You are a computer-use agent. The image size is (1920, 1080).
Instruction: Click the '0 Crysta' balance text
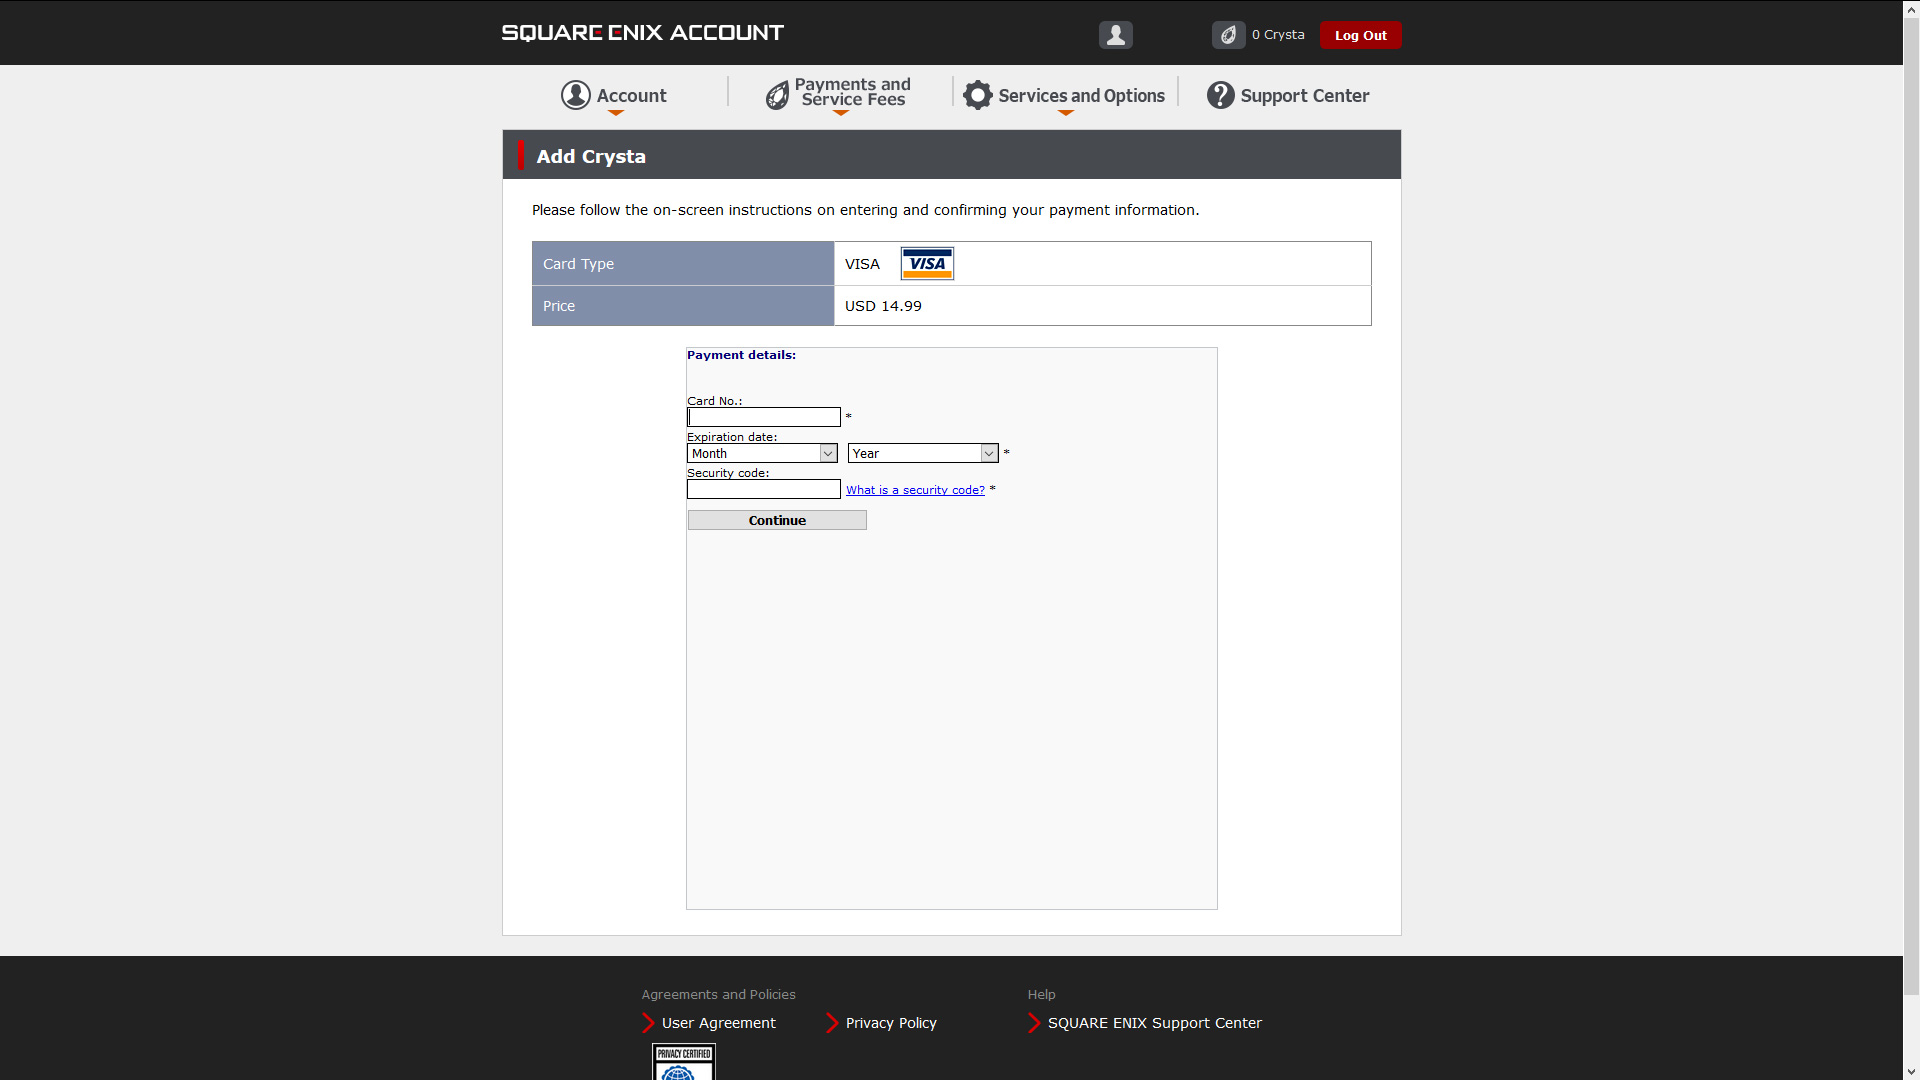tap(1278, 34)
